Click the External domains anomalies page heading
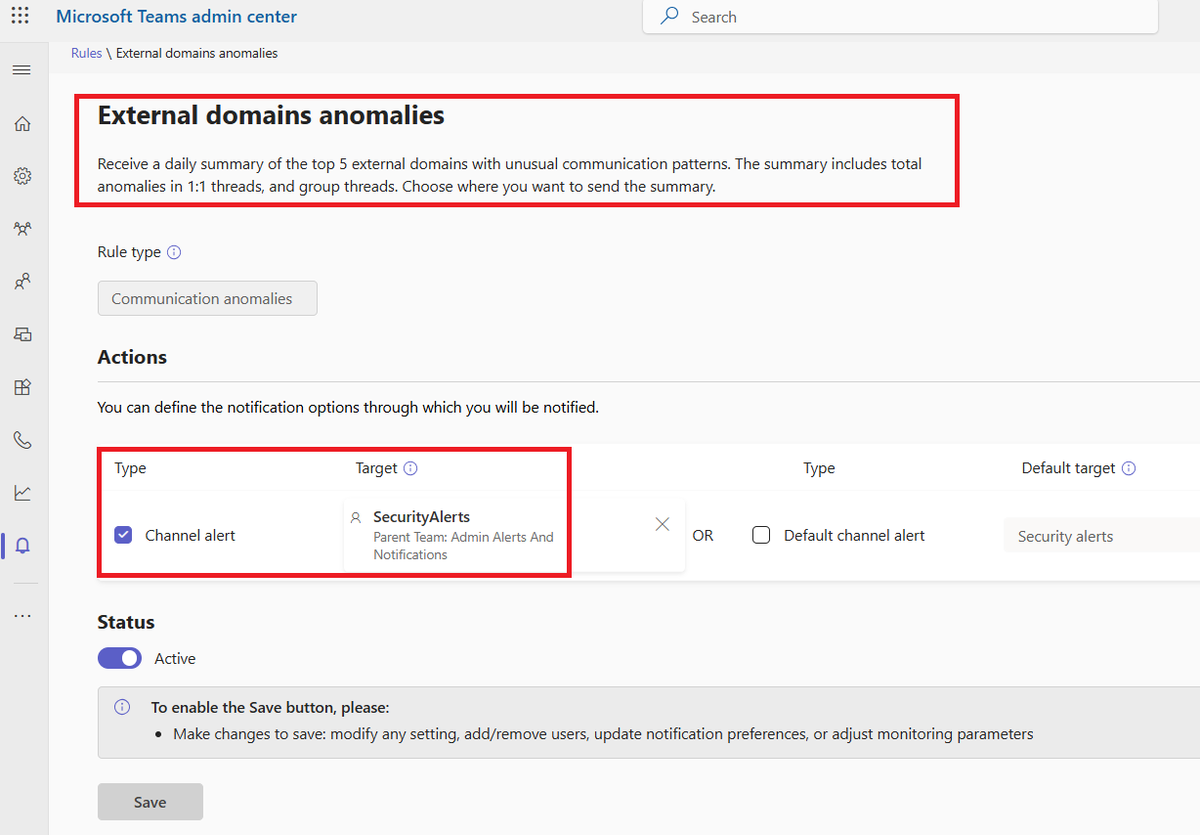 [x=271, y=116]
